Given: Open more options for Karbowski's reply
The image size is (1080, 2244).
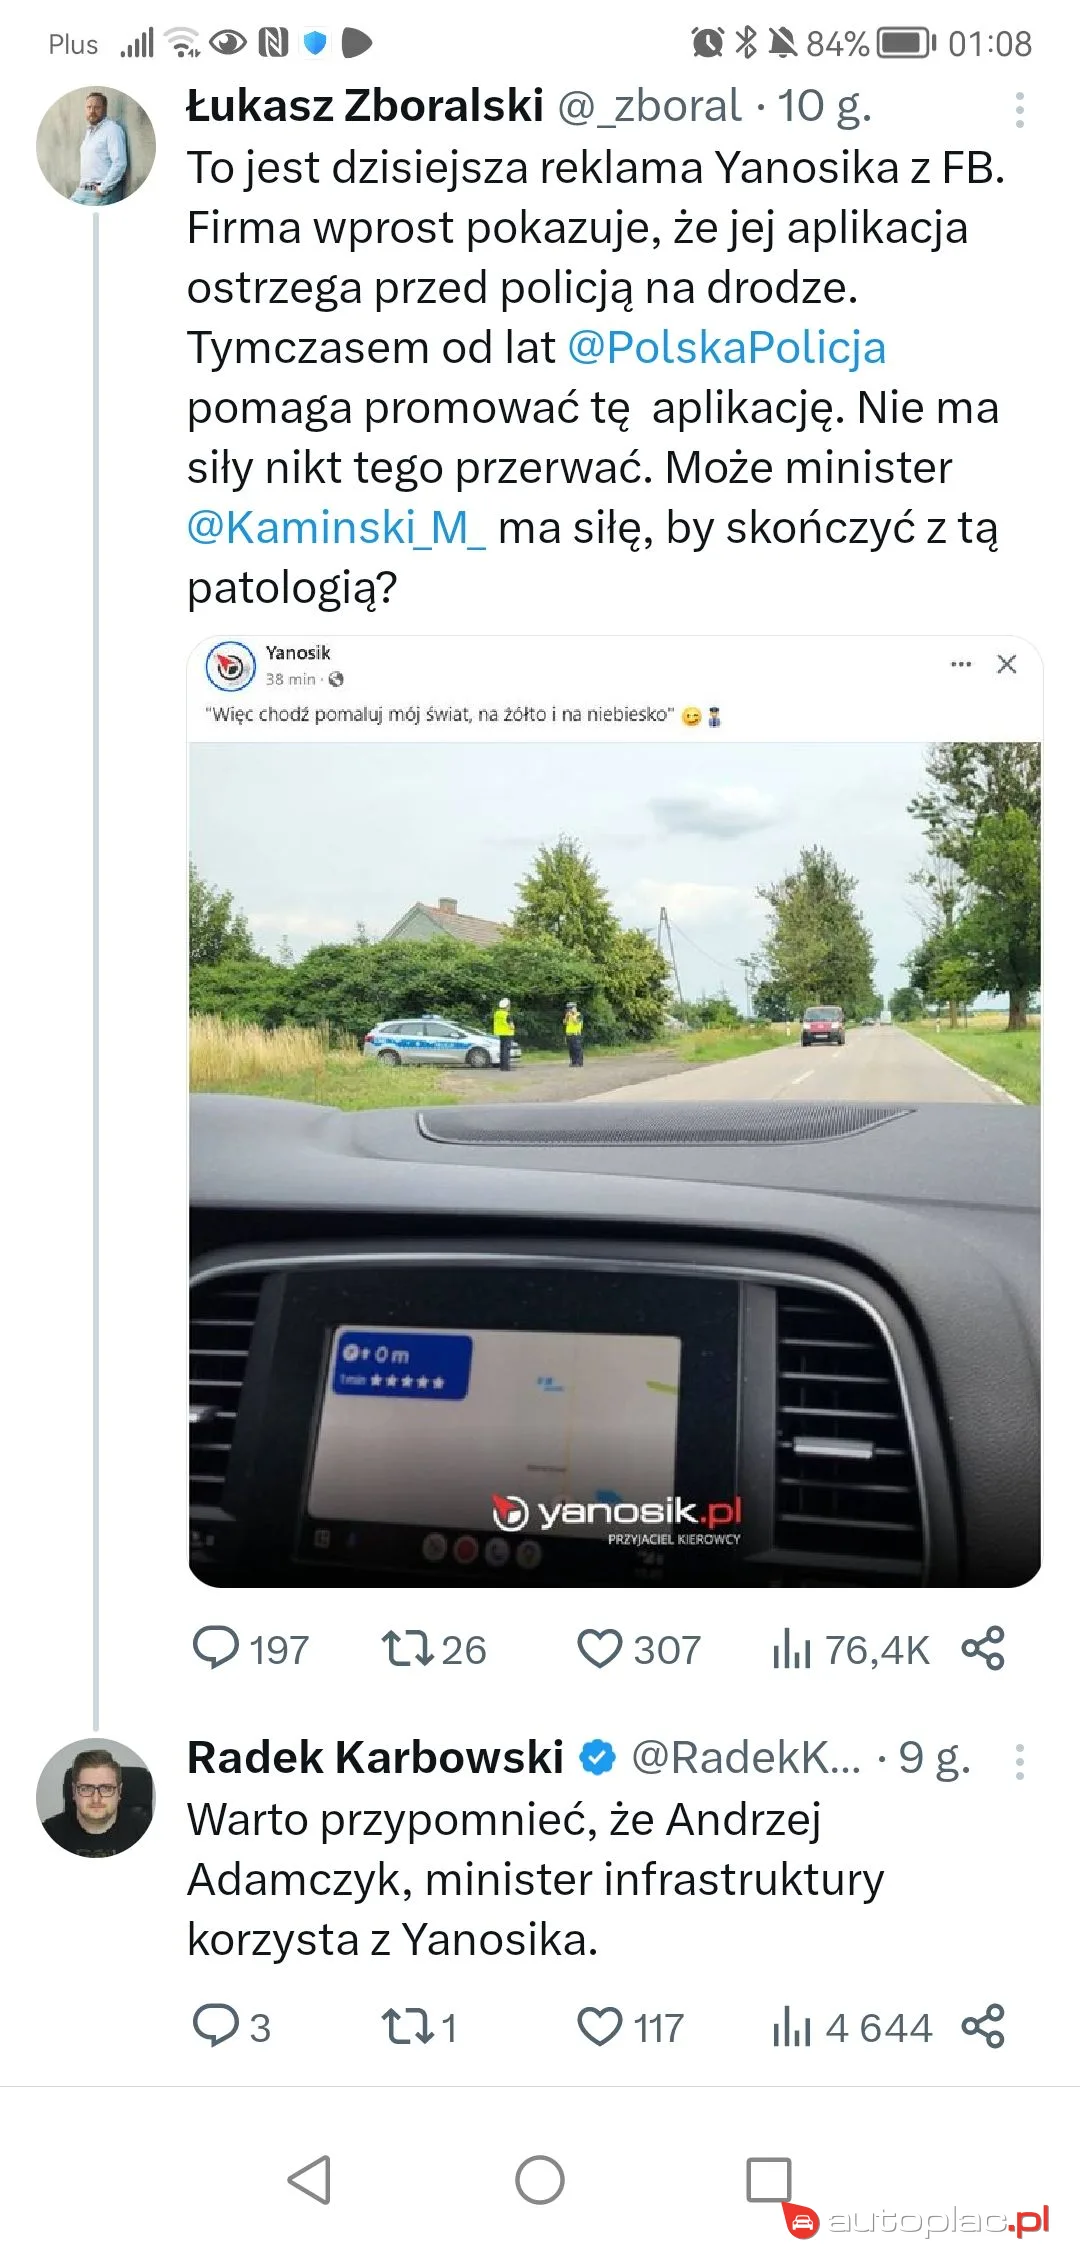Looking at the screenshot, I should (1019, 1761).
